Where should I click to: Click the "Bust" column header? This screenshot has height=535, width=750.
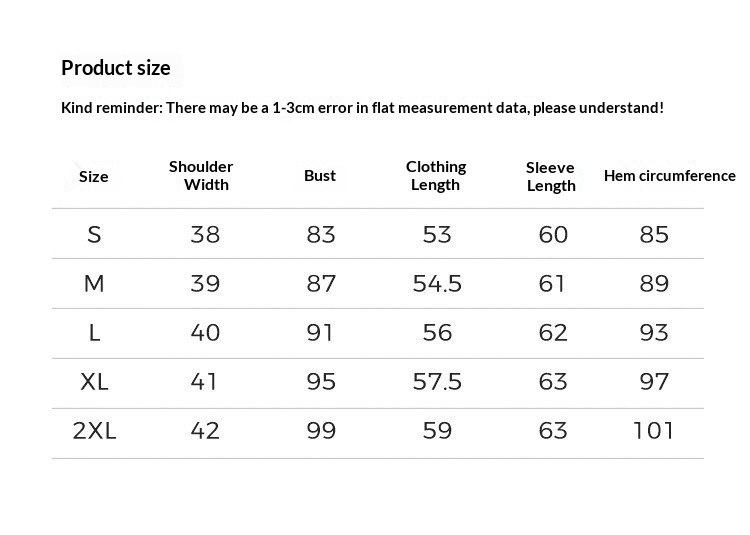click(x=320, y=176)
